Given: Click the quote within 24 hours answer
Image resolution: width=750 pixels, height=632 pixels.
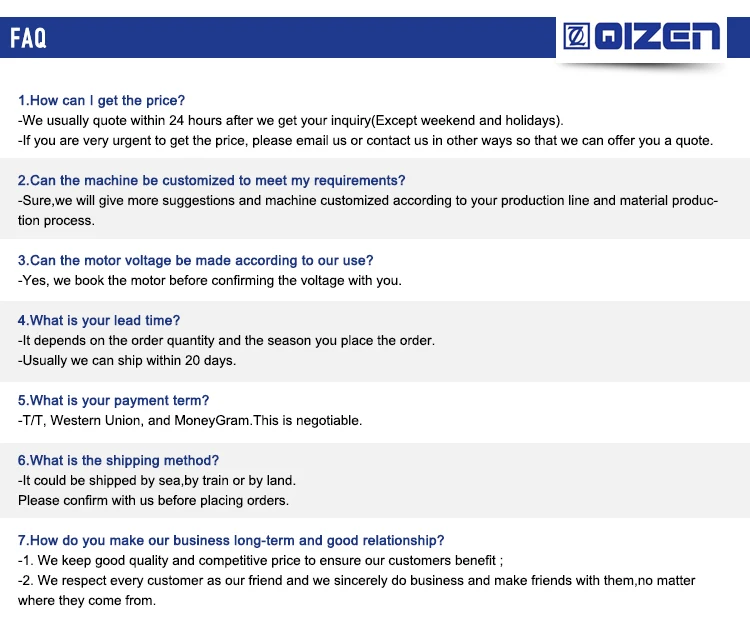Looking at the screenshot, I should pyautogui.click(x=291, y=120).
